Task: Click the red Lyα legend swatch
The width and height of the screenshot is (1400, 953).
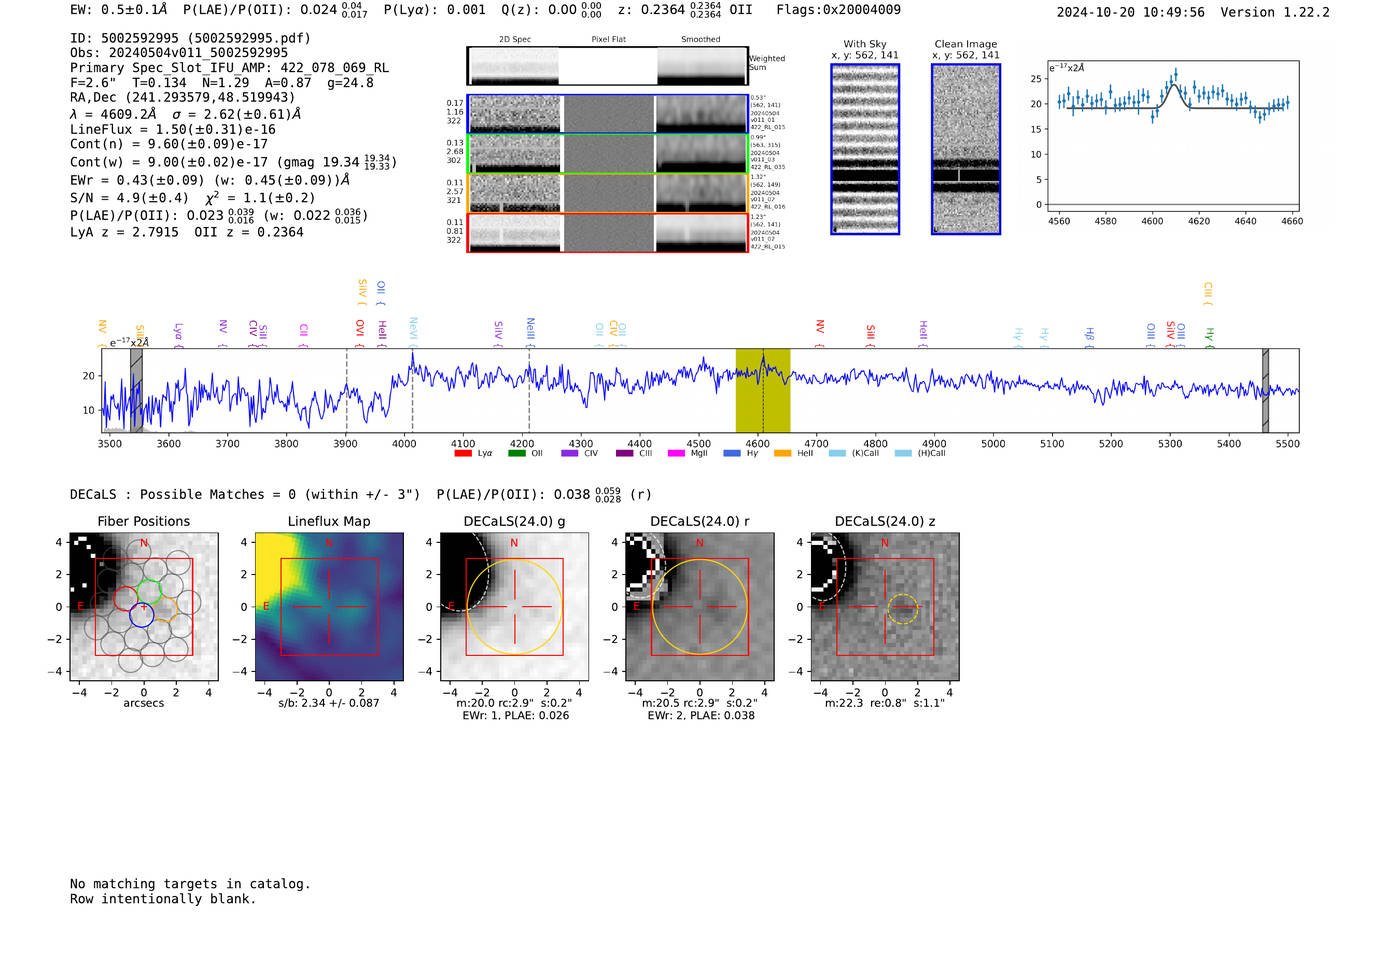Action: pos(463,453)
